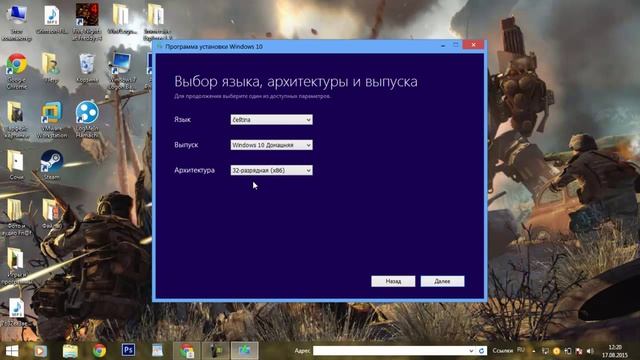Show hidden system tray icons
This screenshot has height=360, width=640.
pos(534,351)
